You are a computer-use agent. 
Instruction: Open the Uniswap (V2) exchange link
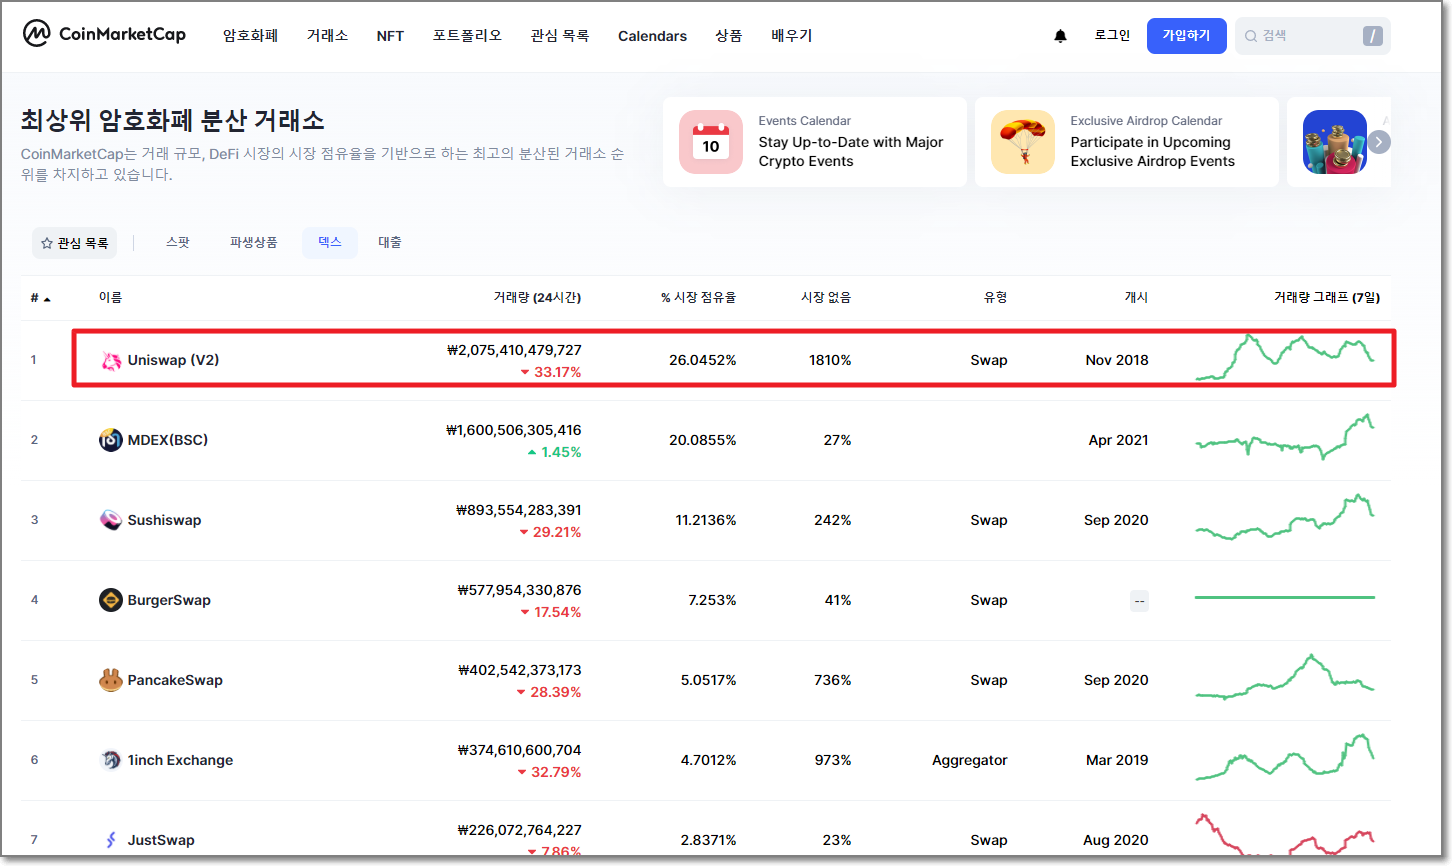(x=173, y=360)
